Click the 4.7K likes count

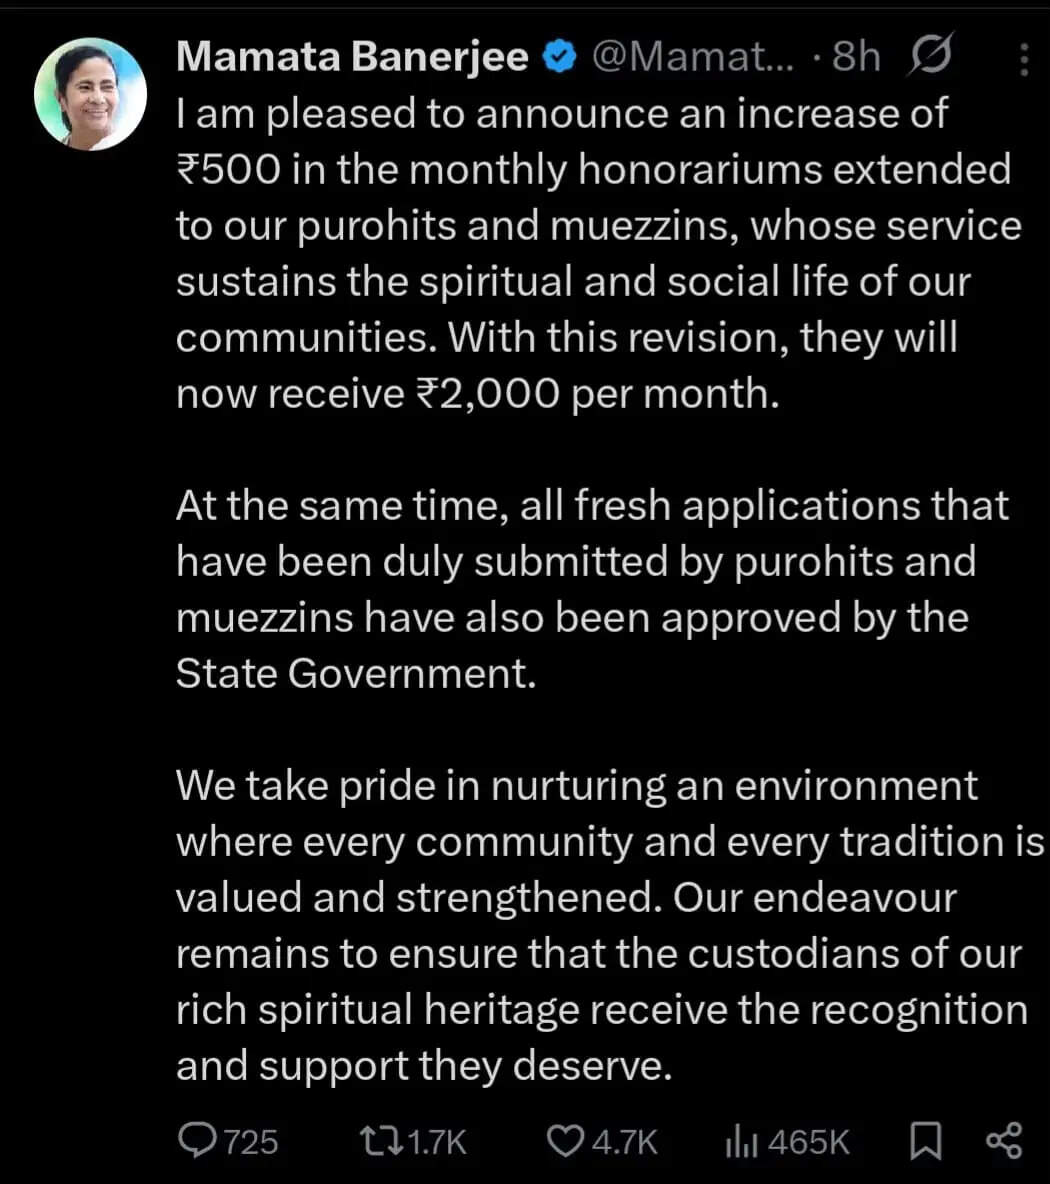coord(624,1141)
